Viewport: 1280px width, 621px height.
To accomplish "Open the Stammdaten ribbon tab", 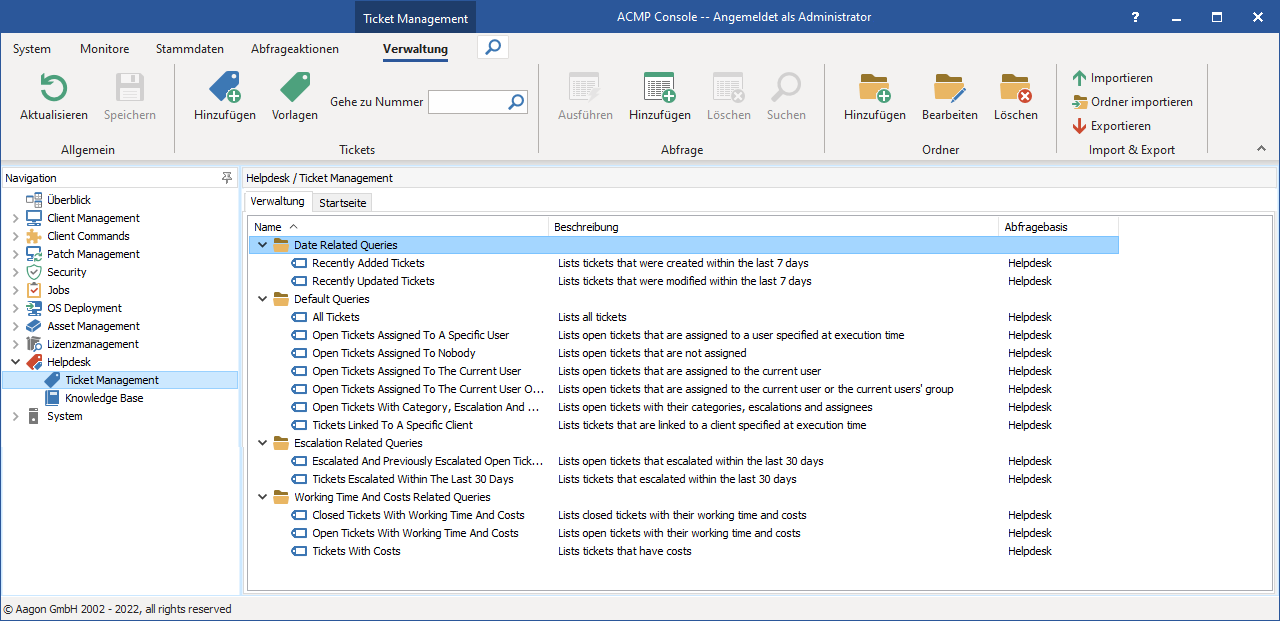I will click(x=190, y=49).
